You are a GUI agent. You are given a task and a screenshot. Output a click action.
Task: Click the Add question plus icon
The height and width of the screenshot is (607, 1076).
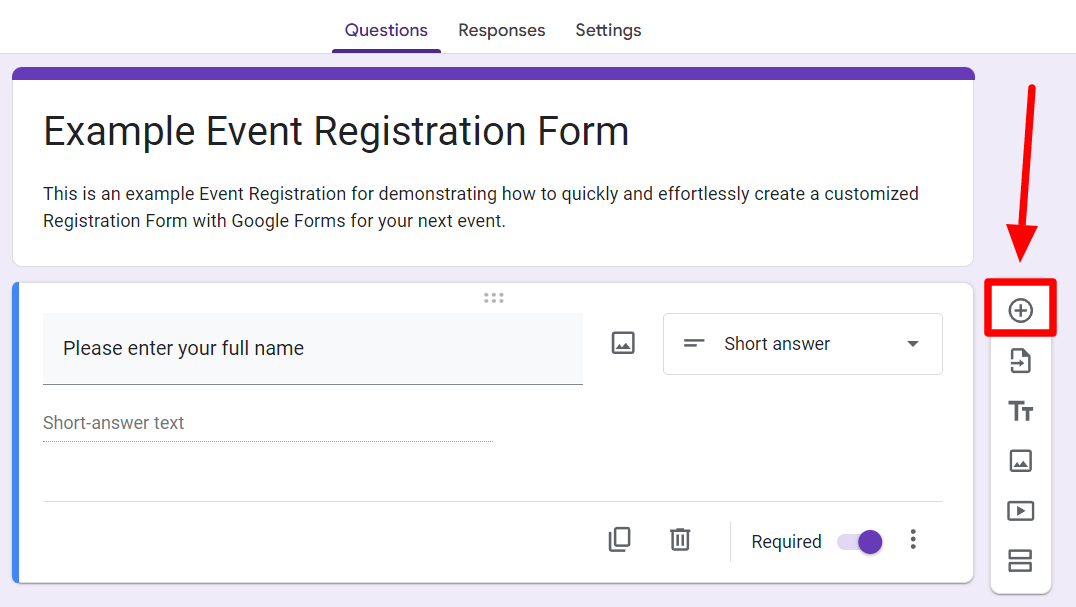click(1020, 311)
